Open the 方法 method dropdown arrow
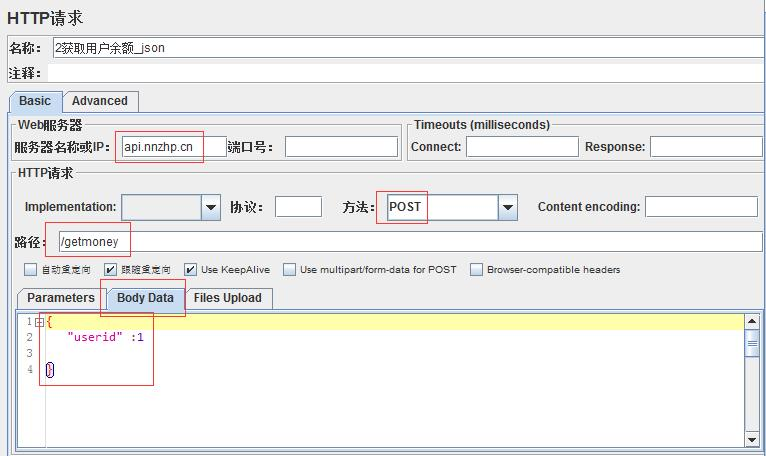This screenshot has width=766, height=456. (508, 207)
